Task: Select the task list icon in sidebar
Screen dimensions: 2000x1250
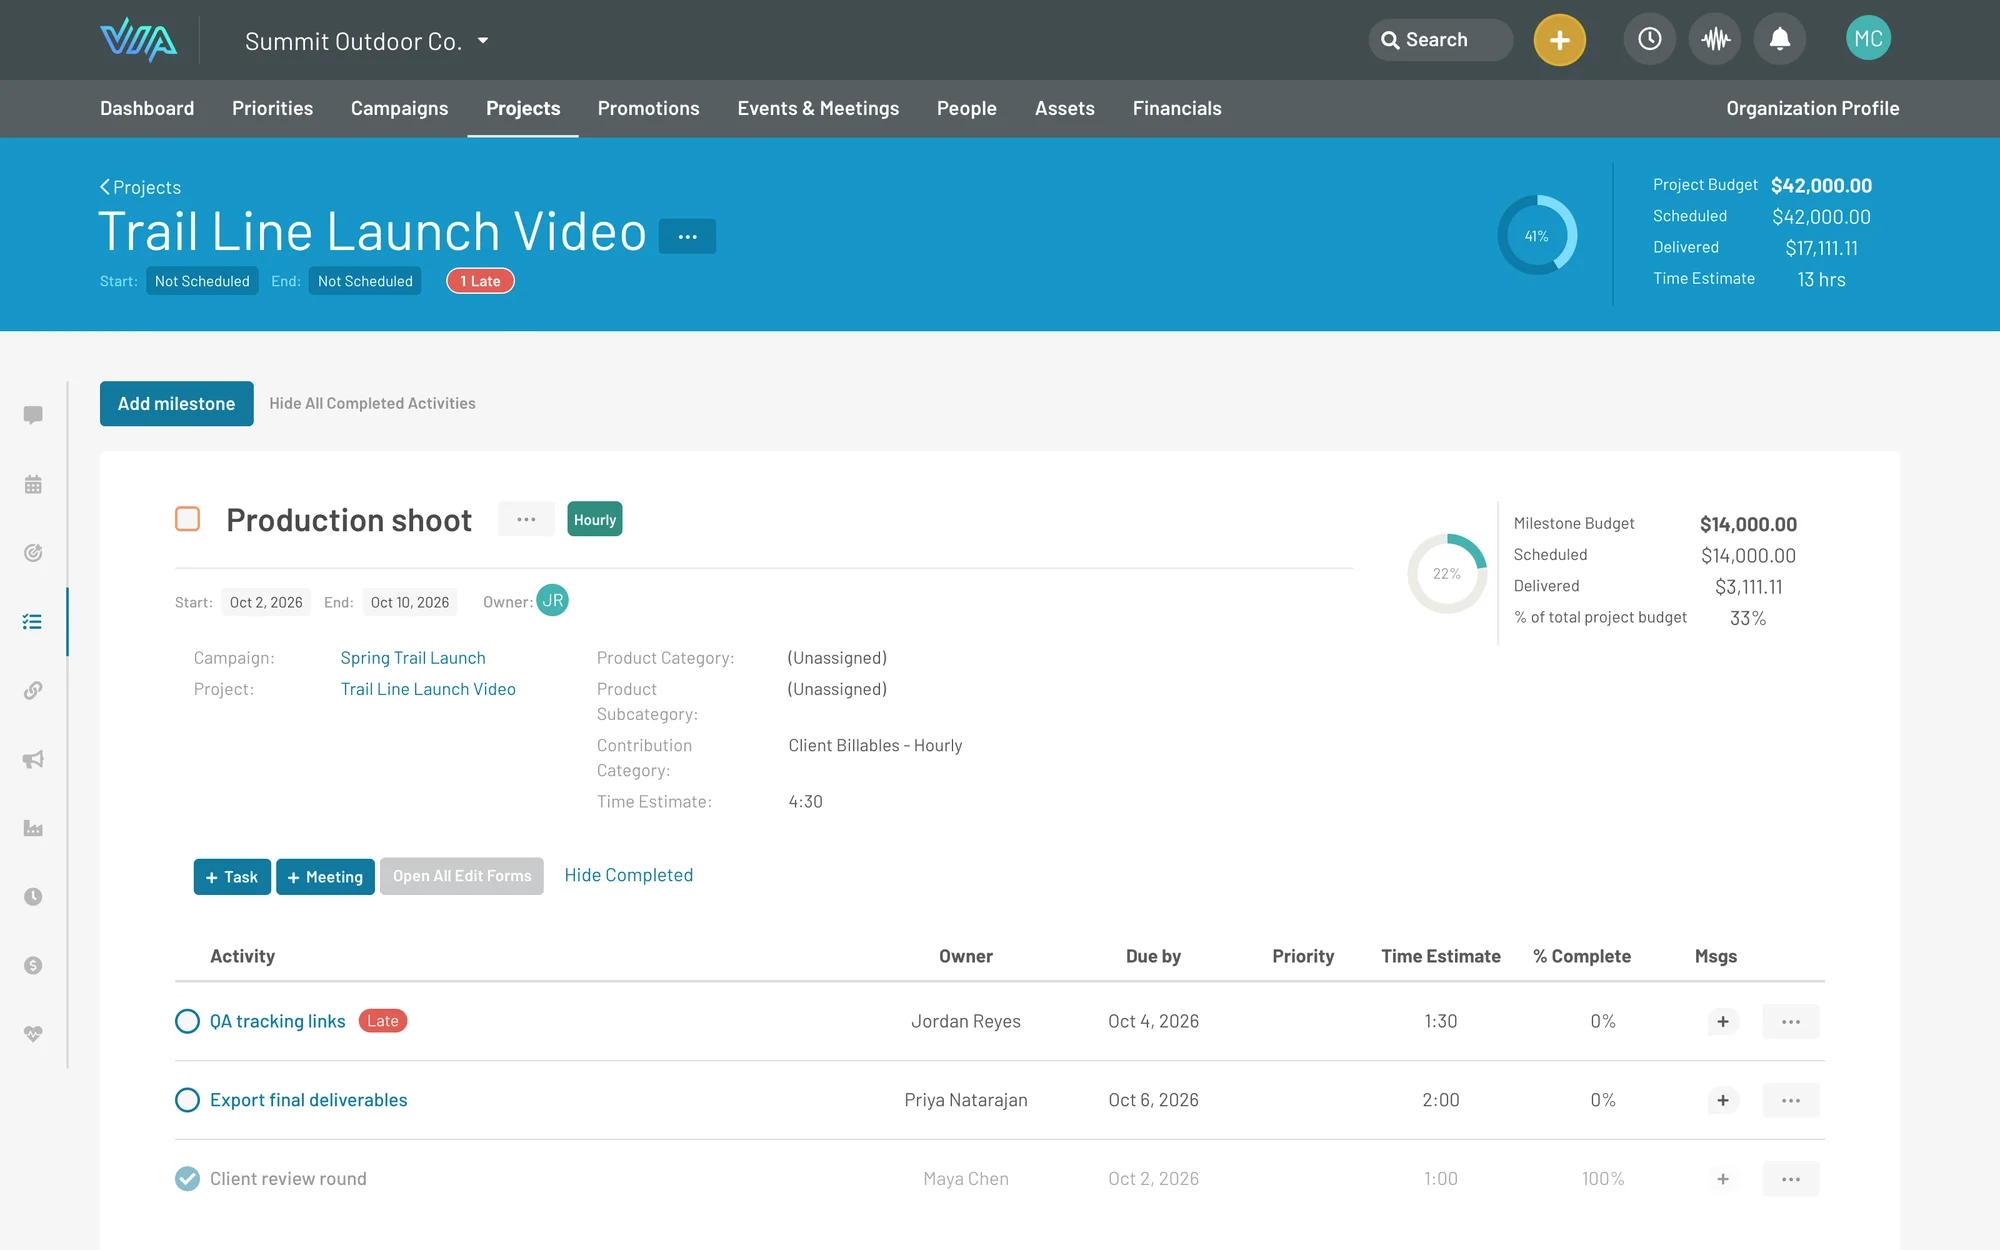Action: click(x=33, y=622)
